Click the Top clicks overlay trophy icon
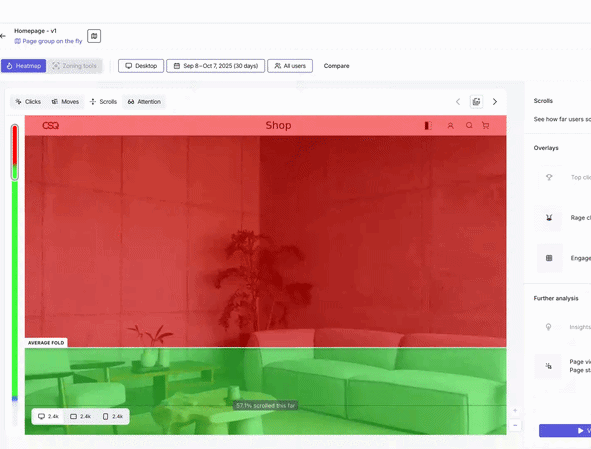 (549, 177)
